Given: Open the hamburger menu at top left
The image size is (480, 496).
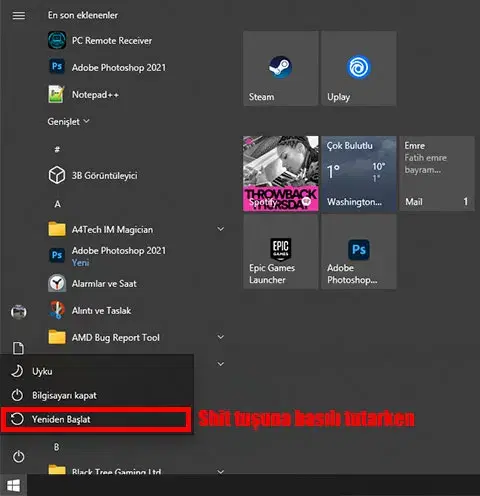Looking at the screenshot, I should [x=19, y=15].
